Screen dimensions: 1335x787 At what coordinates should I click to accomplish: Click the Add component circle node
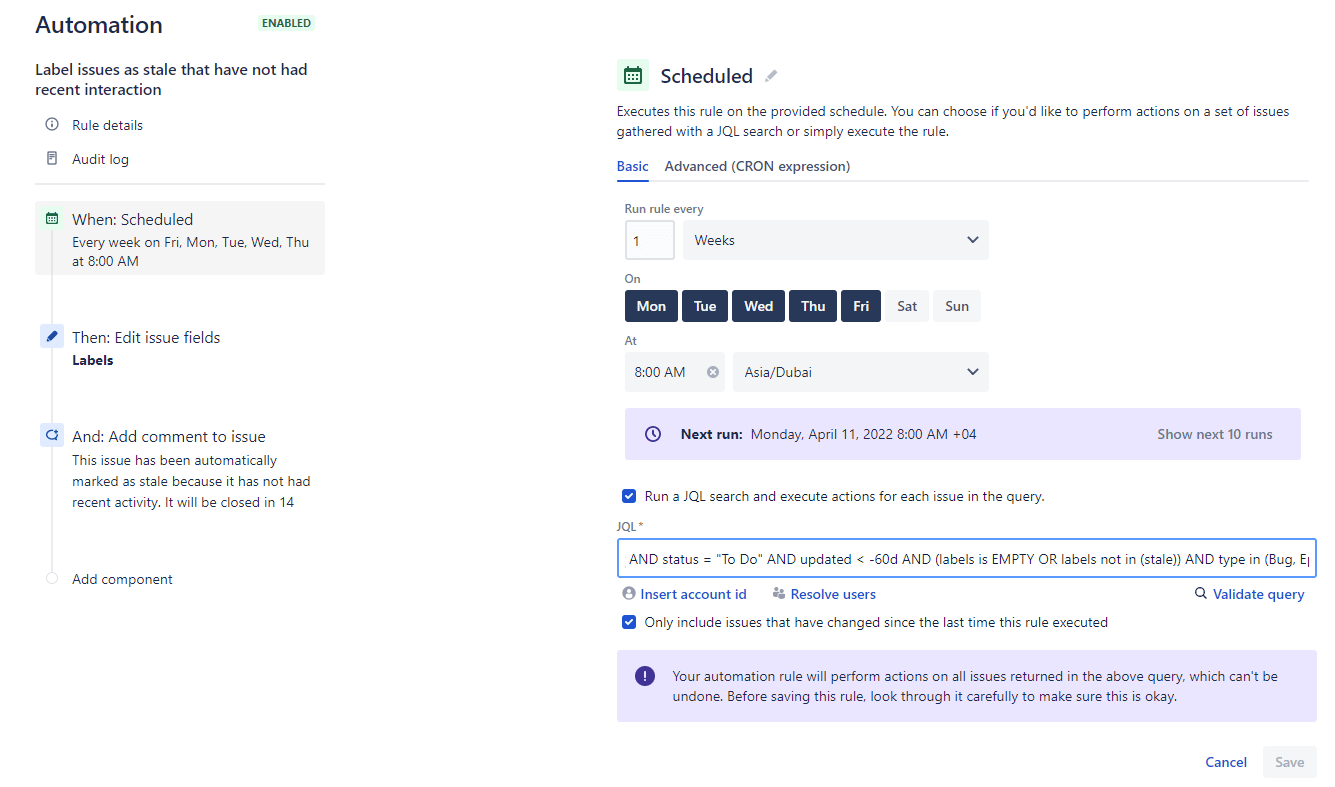click(x=52, y=579)
